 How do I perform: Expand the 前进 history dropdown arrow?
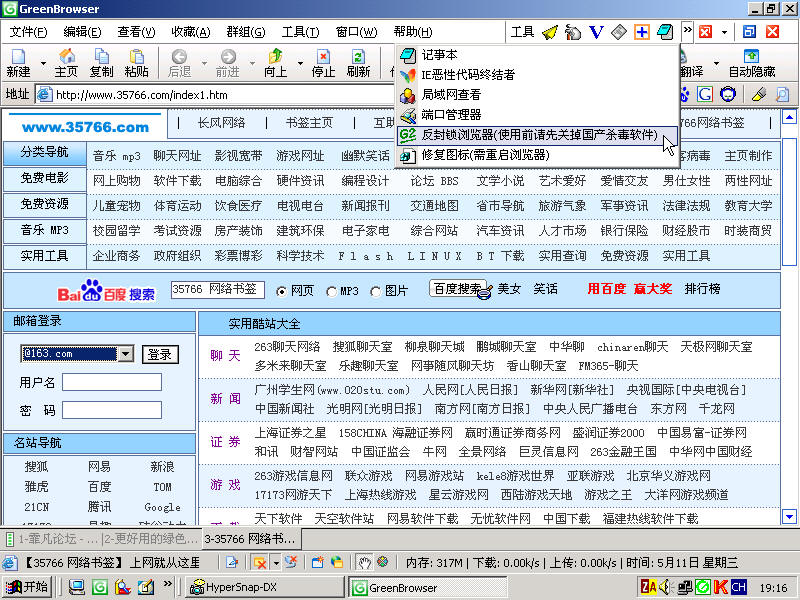coord(252,63)
